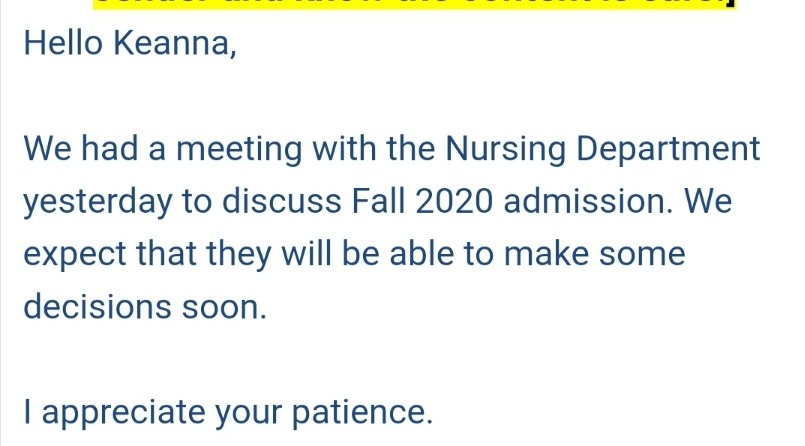805x446 pixels.
Task: Click the word 'meeting' in the email
Action: click(239, 149)
